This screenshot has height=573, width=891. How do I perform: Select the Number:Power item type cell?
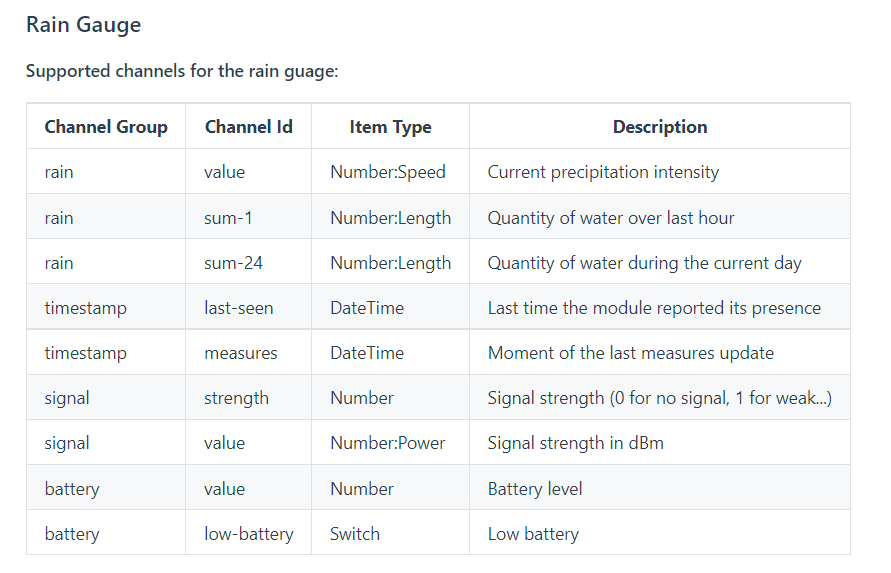point(388,443)
